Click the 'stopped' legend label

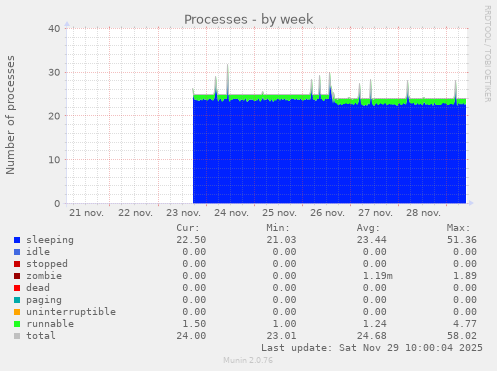[47, 264]
